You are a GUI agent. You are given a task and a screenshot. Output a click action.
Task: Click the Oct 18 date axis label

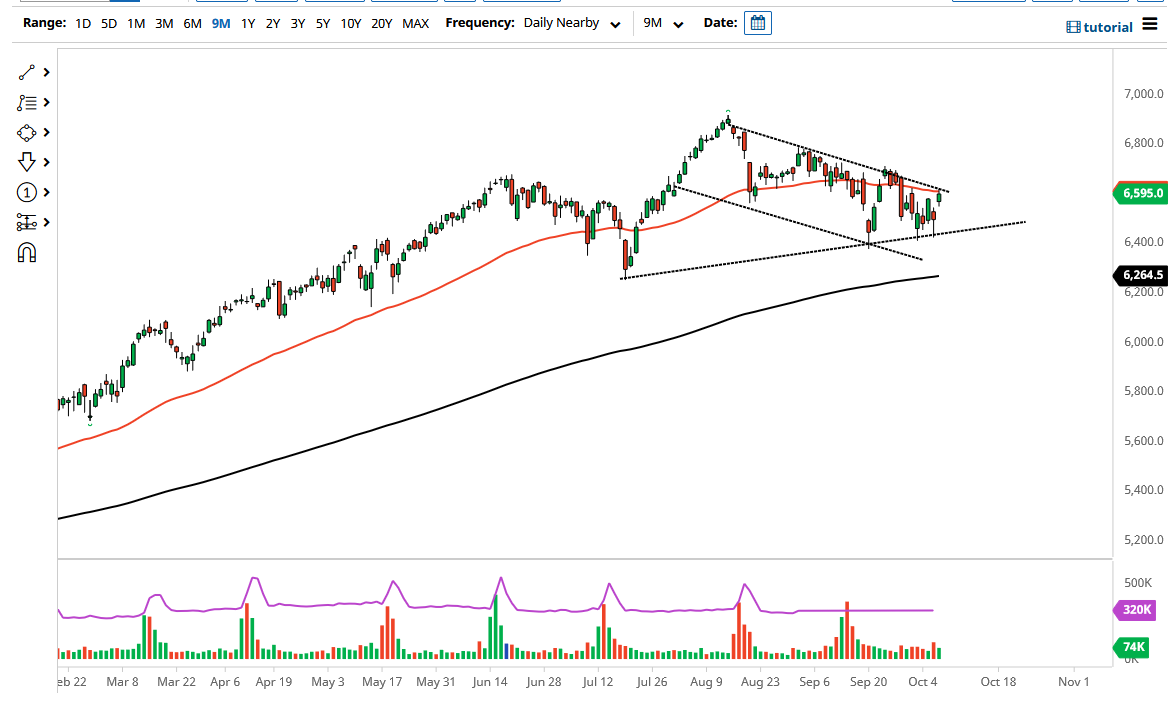click(x=998, y=682)
